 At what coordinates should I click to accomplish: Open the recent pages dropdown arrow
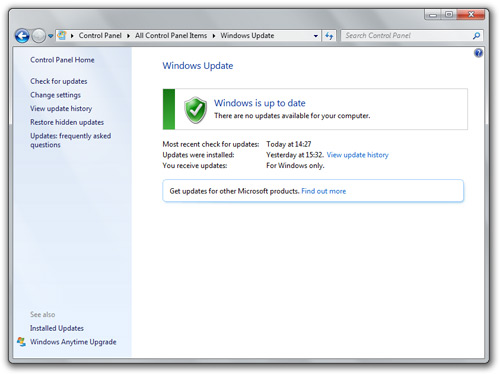pyautogui.click(x=50, y=36)
